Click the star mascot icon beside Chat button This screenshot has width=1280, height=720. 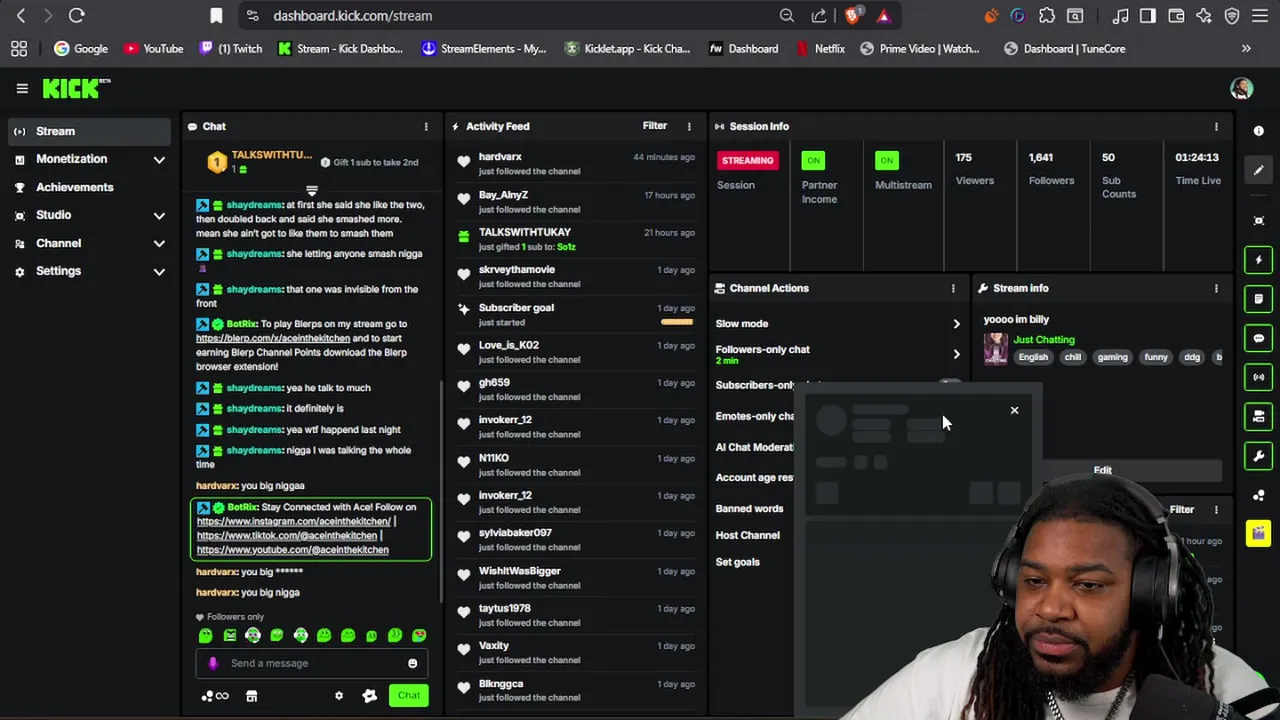point(369,696)
